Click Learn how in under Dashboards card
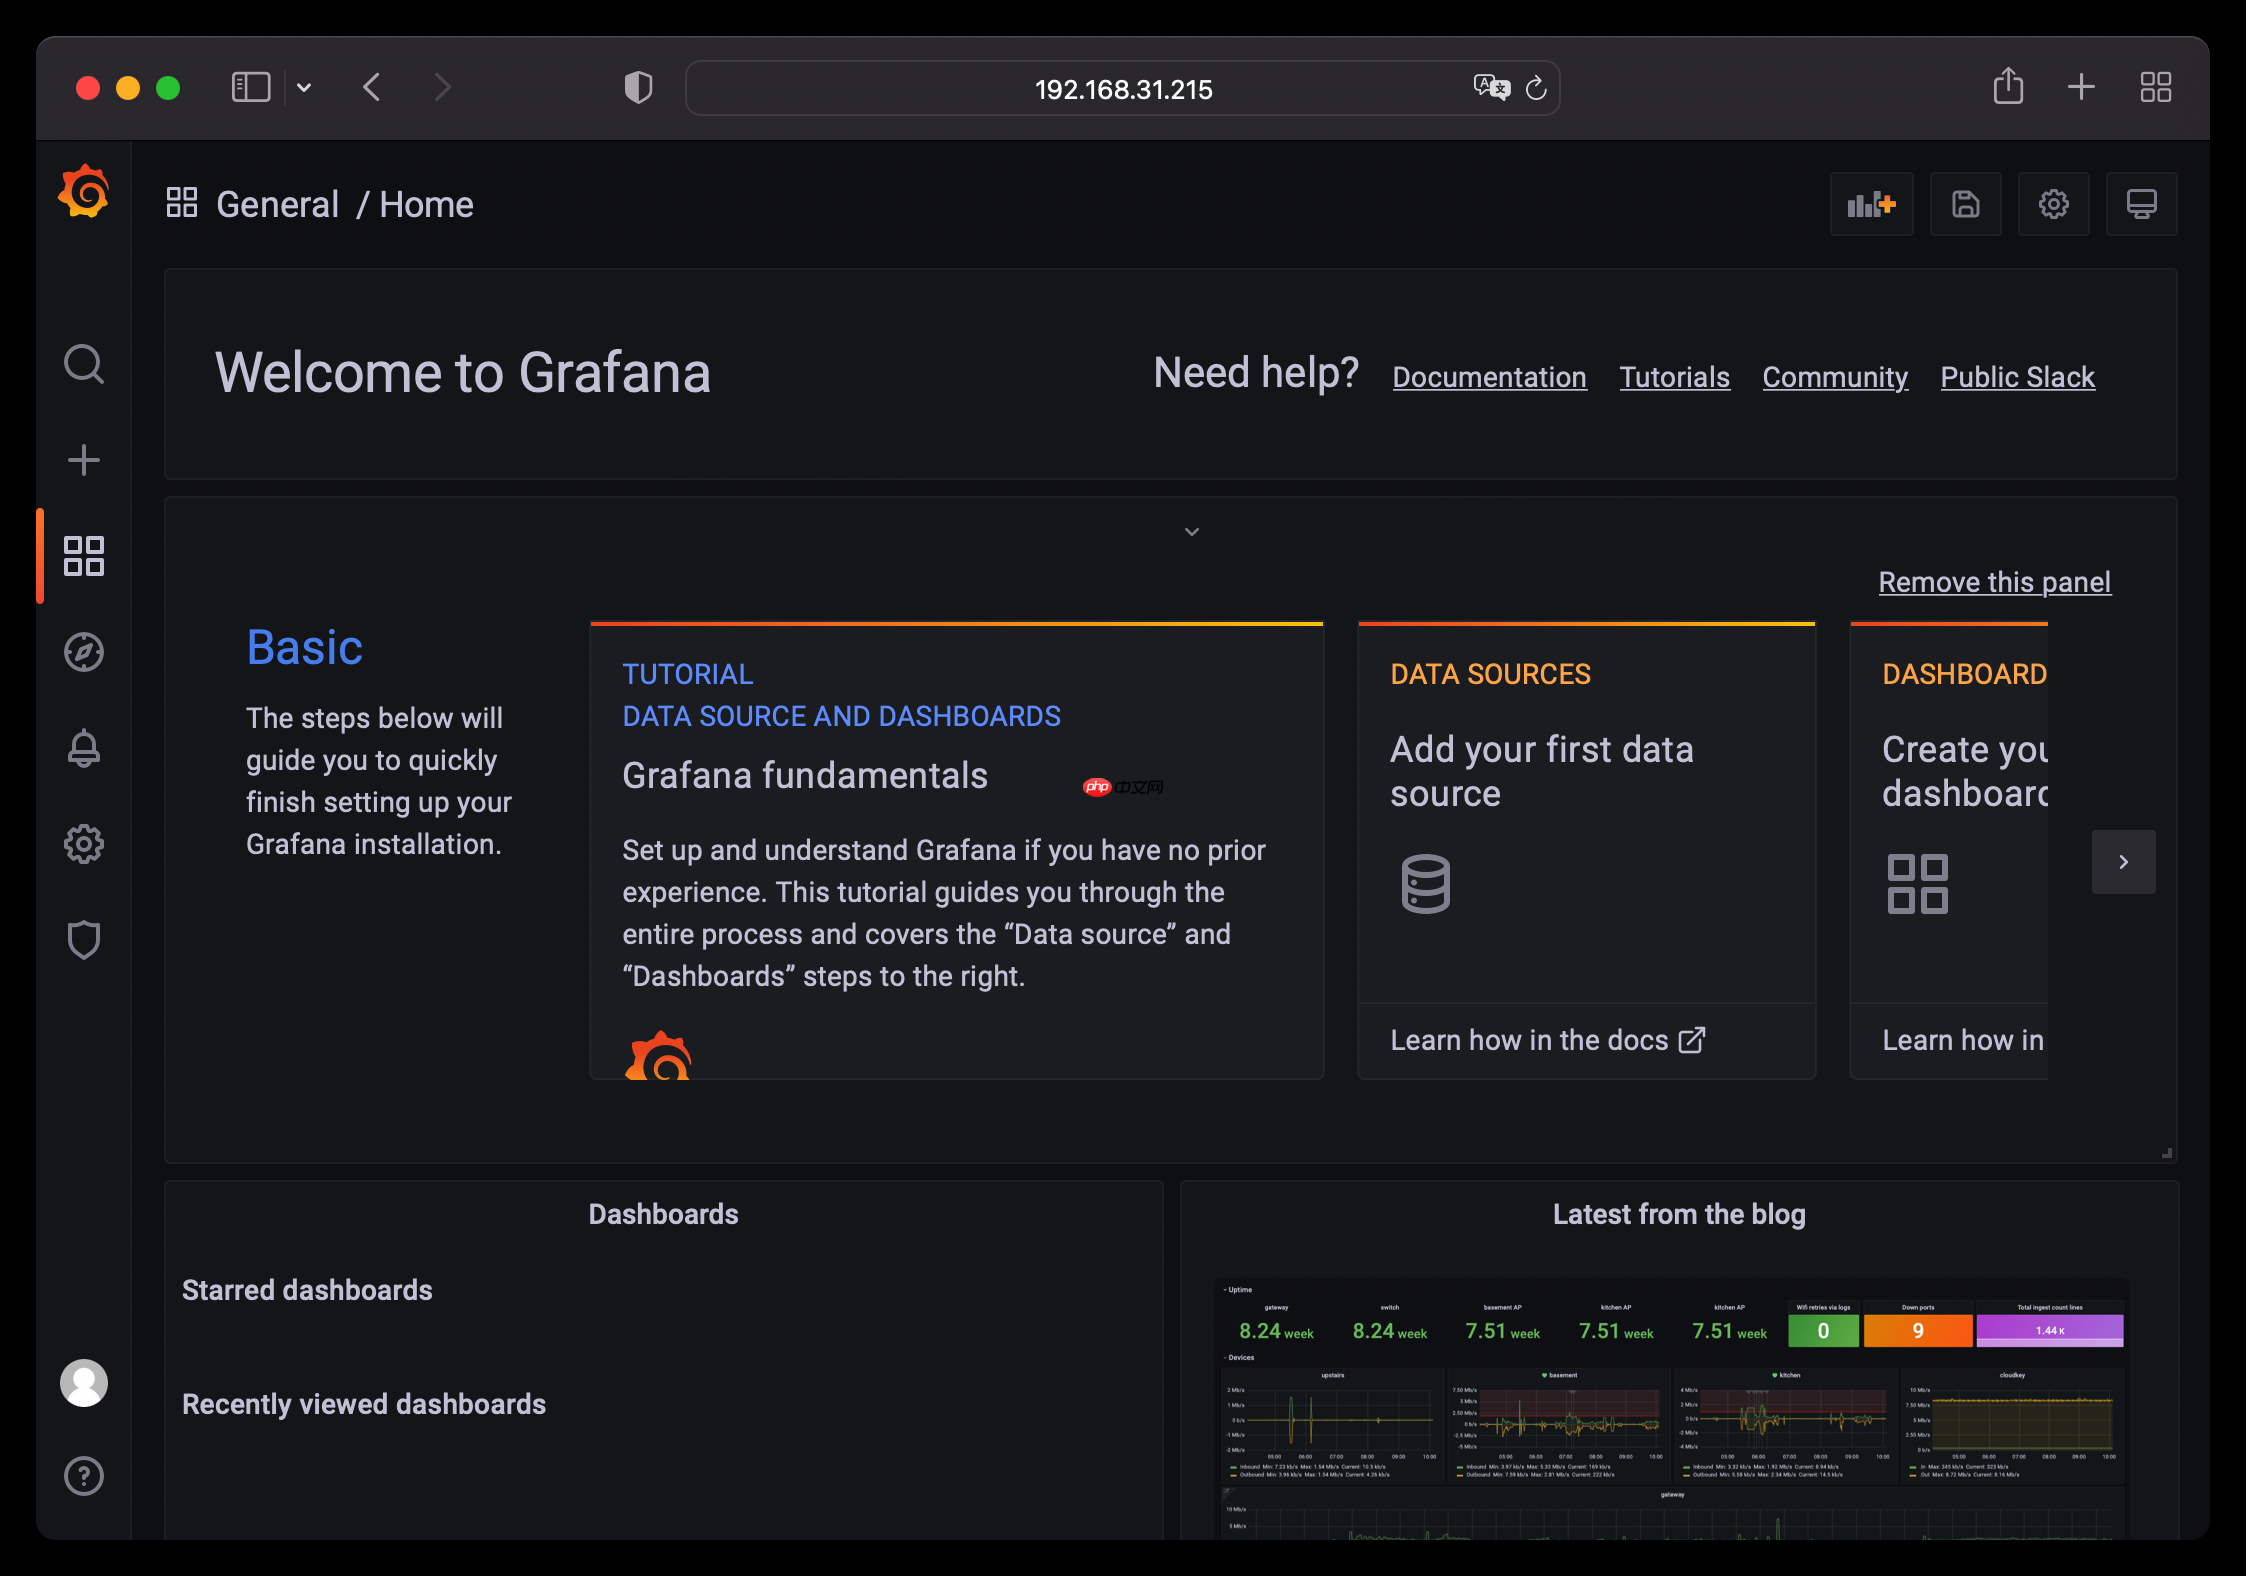2246x1576 pixels. click(x=1963, y=1040)
